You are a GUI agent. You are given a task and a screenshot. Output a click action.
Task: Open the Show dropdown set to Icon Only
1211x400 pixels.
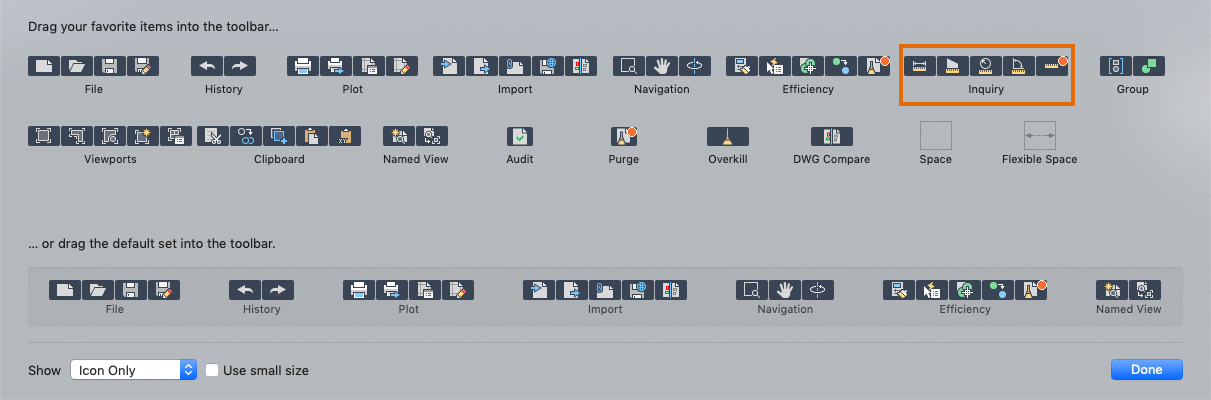[x=133, y=370]
